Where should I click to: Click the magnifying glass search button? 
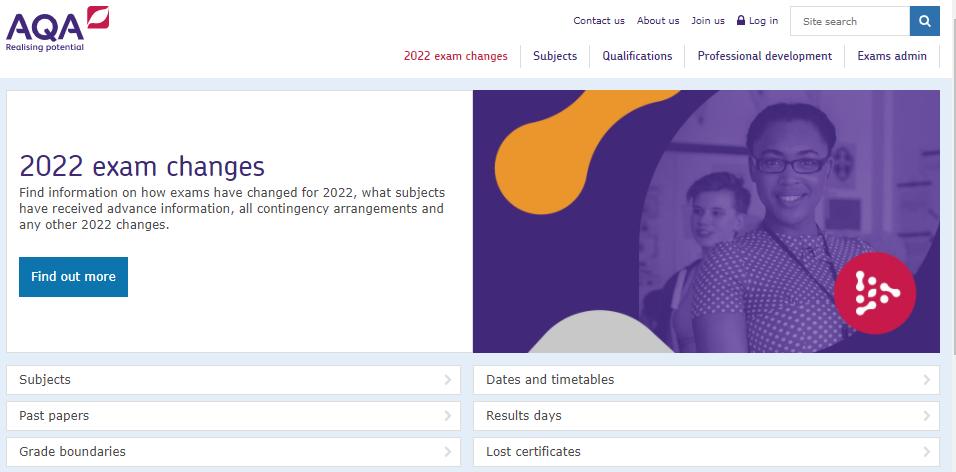pos(925,21)
